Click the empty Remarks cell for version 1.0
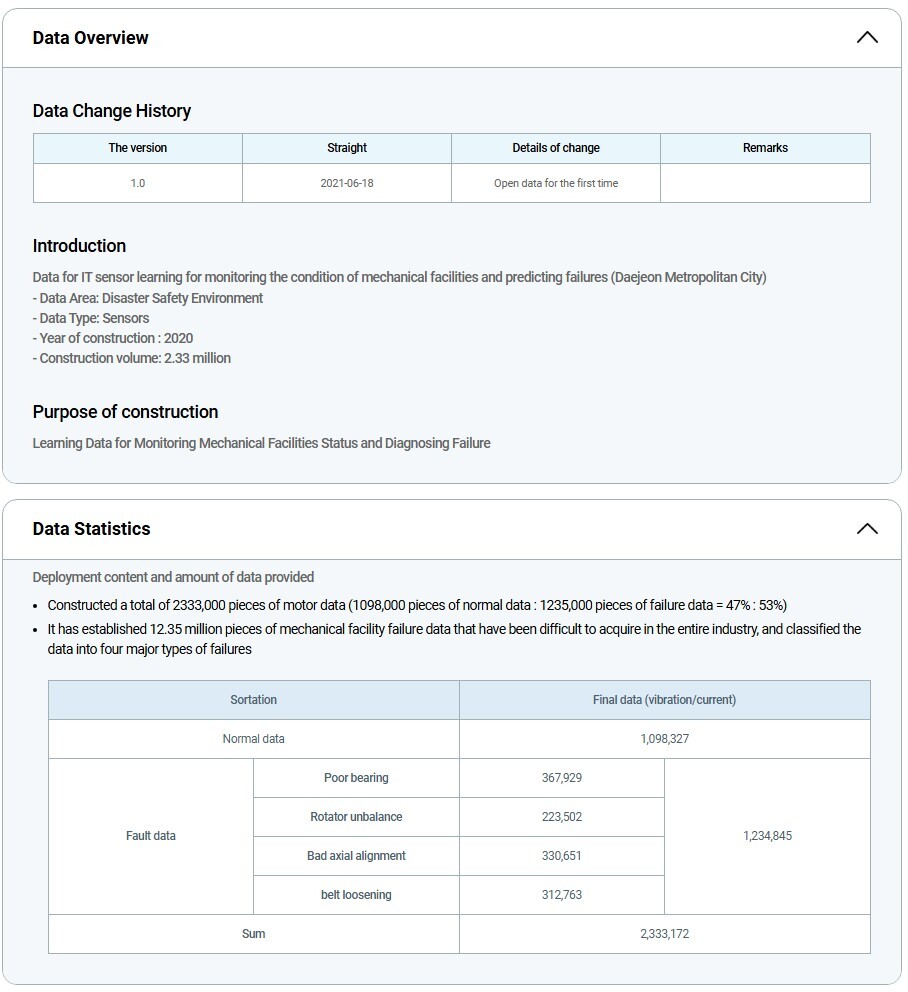 pos(765,184)
